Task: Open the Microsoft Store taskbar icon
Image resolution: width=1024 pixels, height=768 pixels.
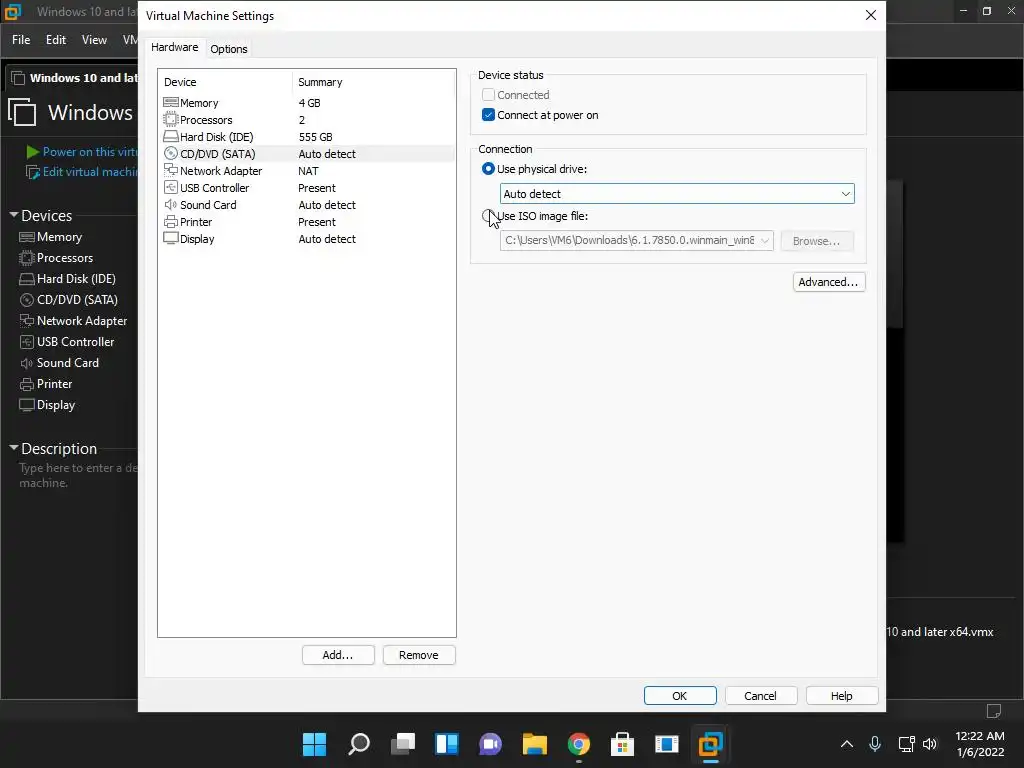Action: (622, 744)
